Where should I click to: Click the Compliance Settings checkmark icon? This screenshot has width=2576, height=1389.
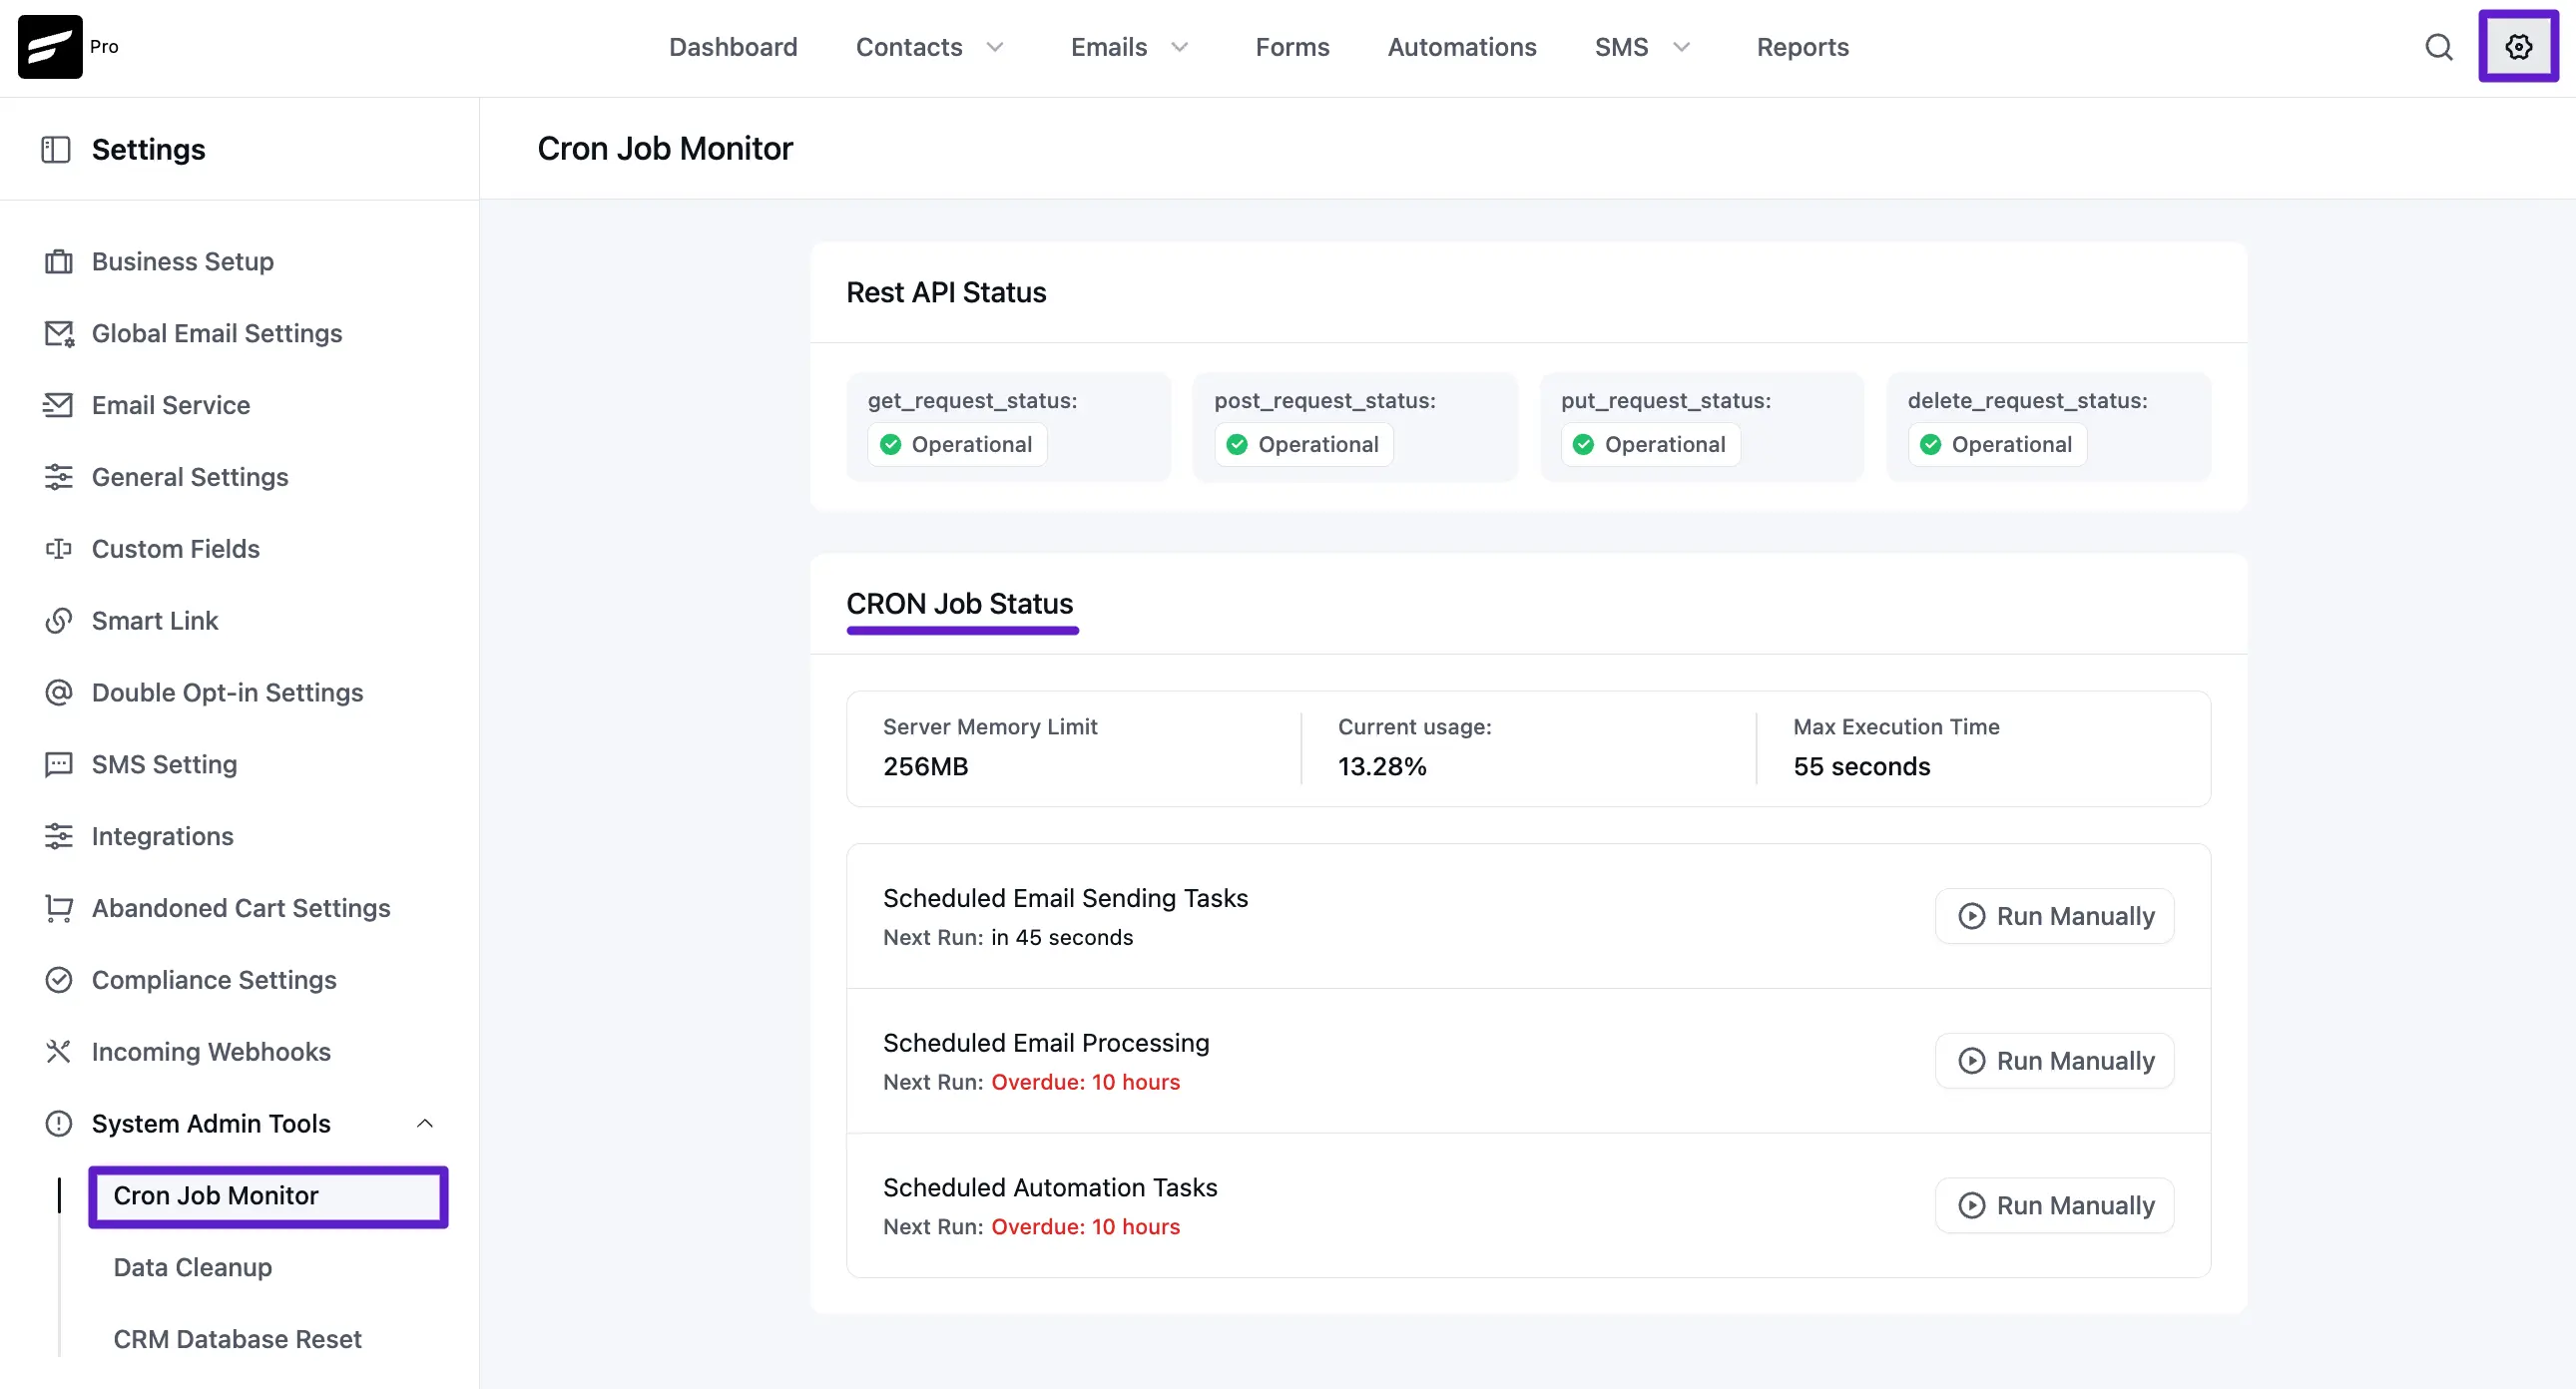pos(59,981)
